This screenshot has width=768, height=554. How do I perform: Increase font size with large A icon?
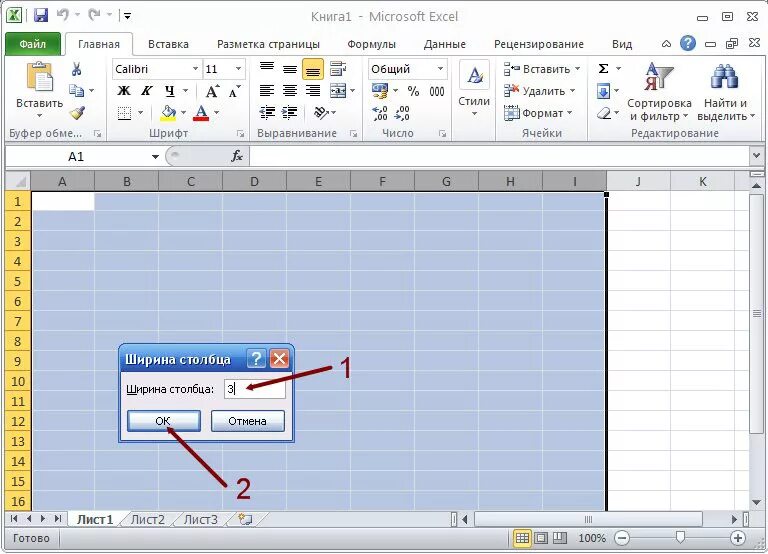212,91
